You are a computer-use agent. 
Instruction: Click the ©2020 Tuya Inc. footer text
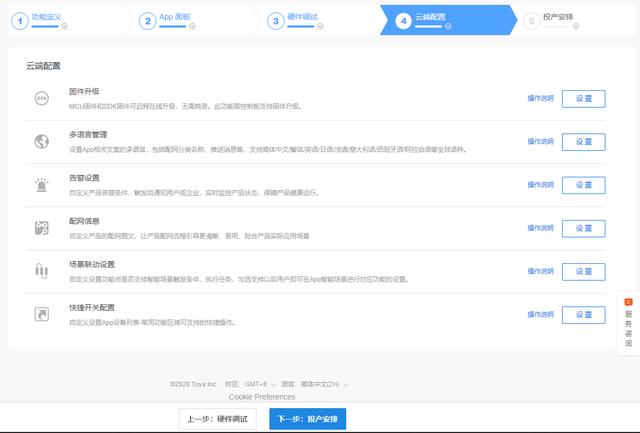point(193,384)
